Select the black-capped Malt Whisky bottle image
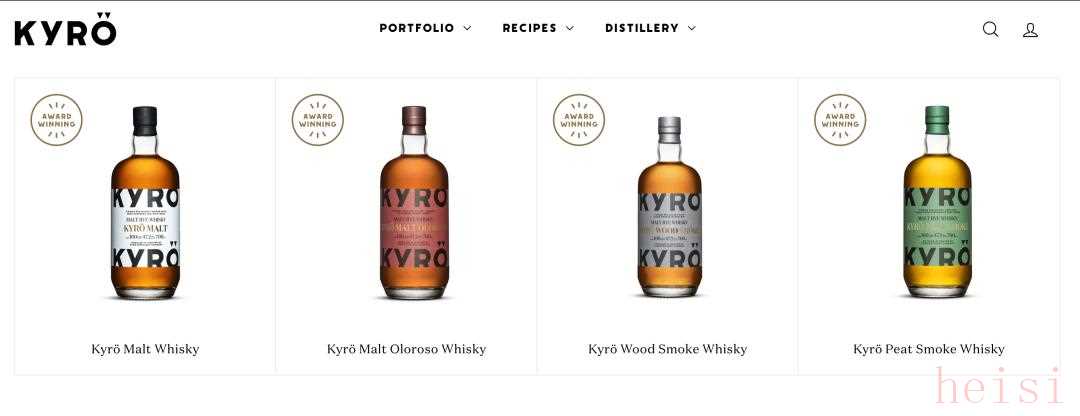Image resolution: width=1080 pixels, height=416 pixels. click(145, 202)
